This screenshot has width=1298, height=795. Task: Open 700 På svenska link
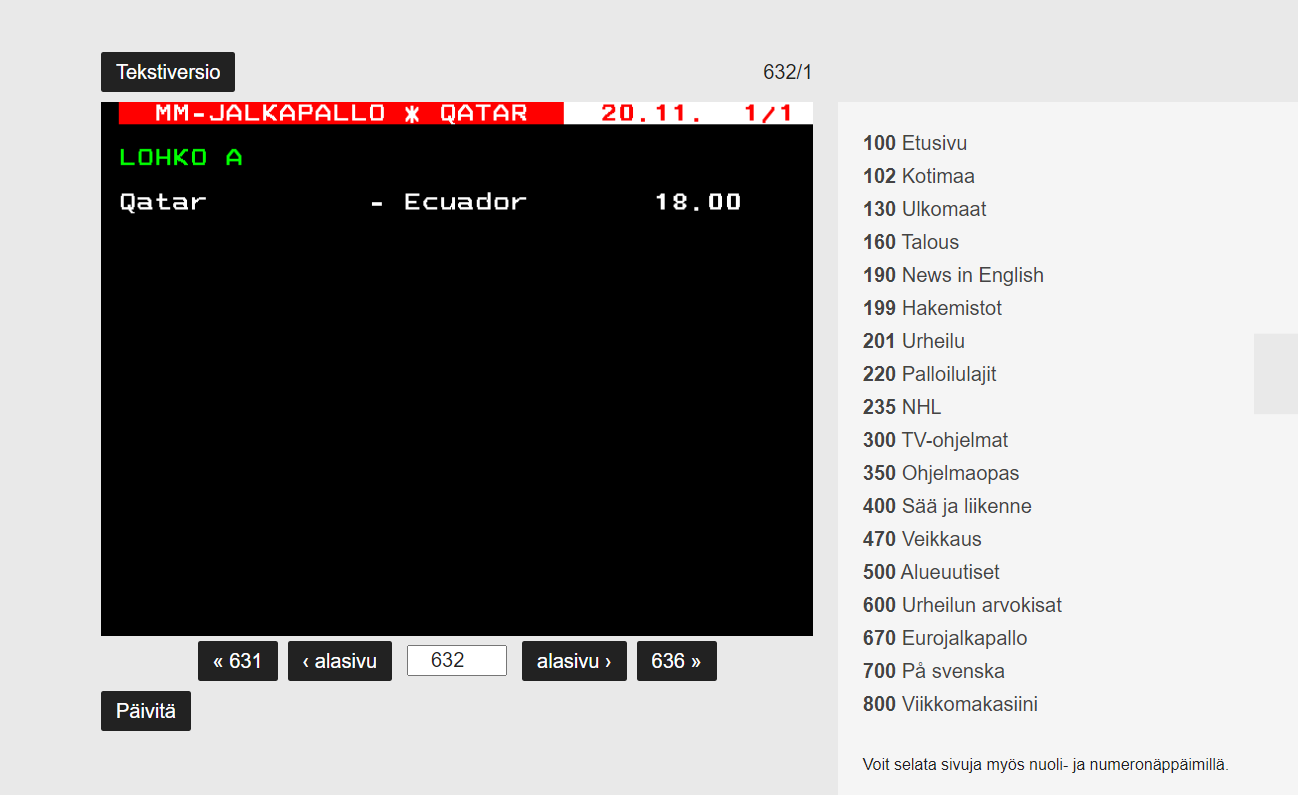click(934, 671)
